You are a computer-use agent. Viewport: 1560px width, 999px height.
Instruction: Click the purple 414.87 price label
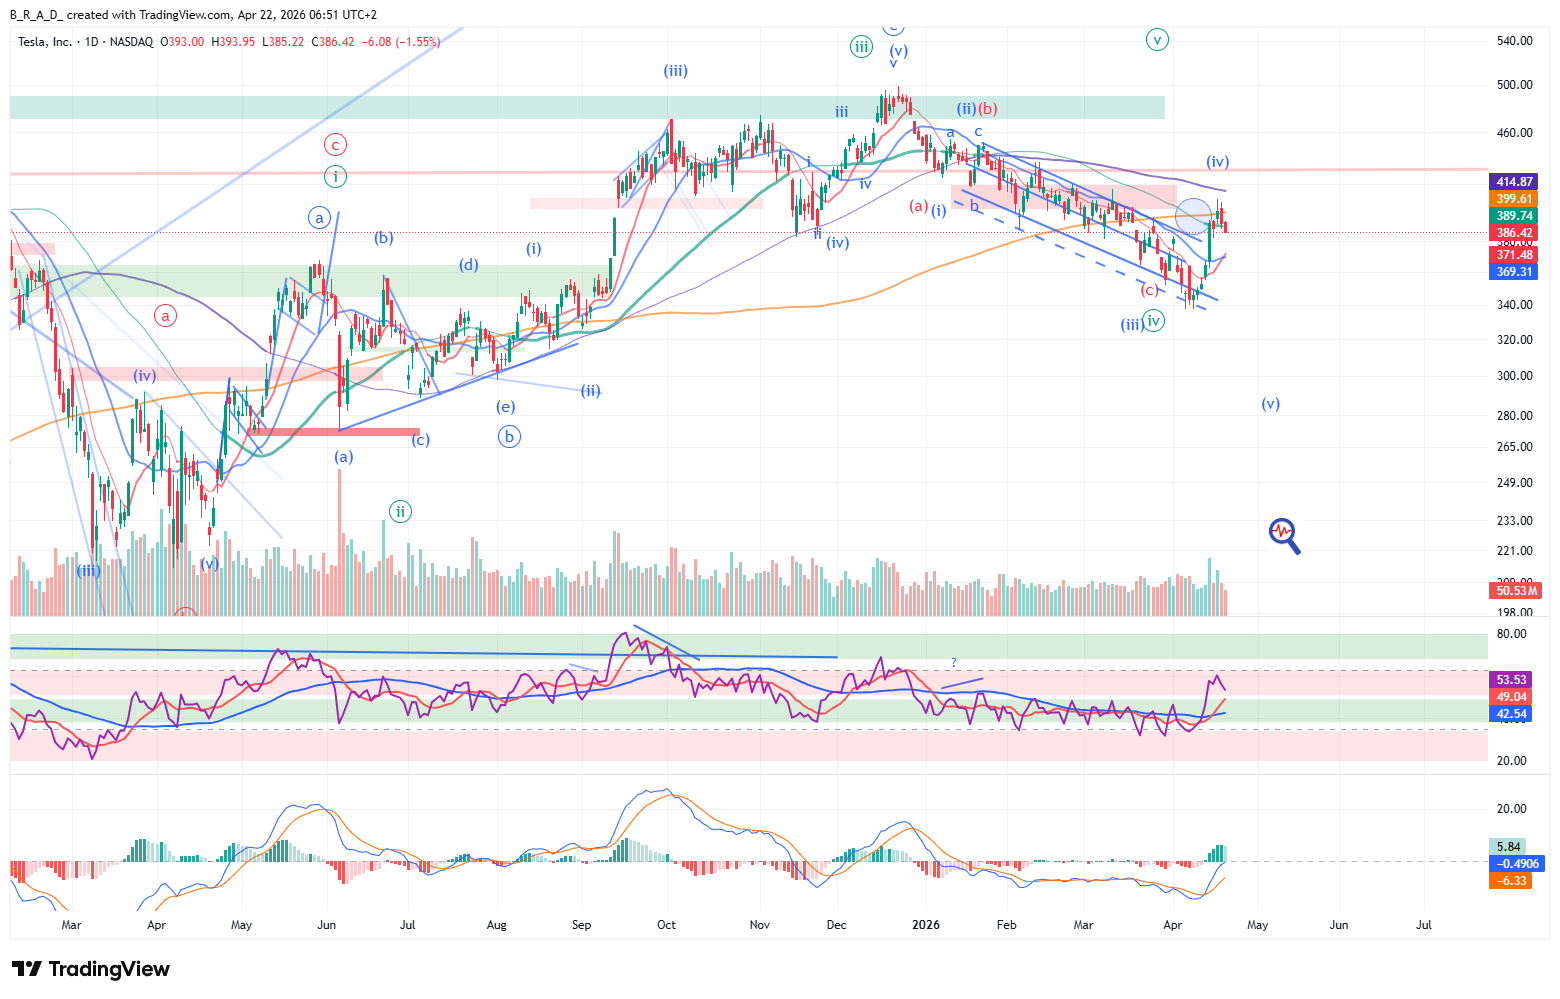[x=1514, y=182]
